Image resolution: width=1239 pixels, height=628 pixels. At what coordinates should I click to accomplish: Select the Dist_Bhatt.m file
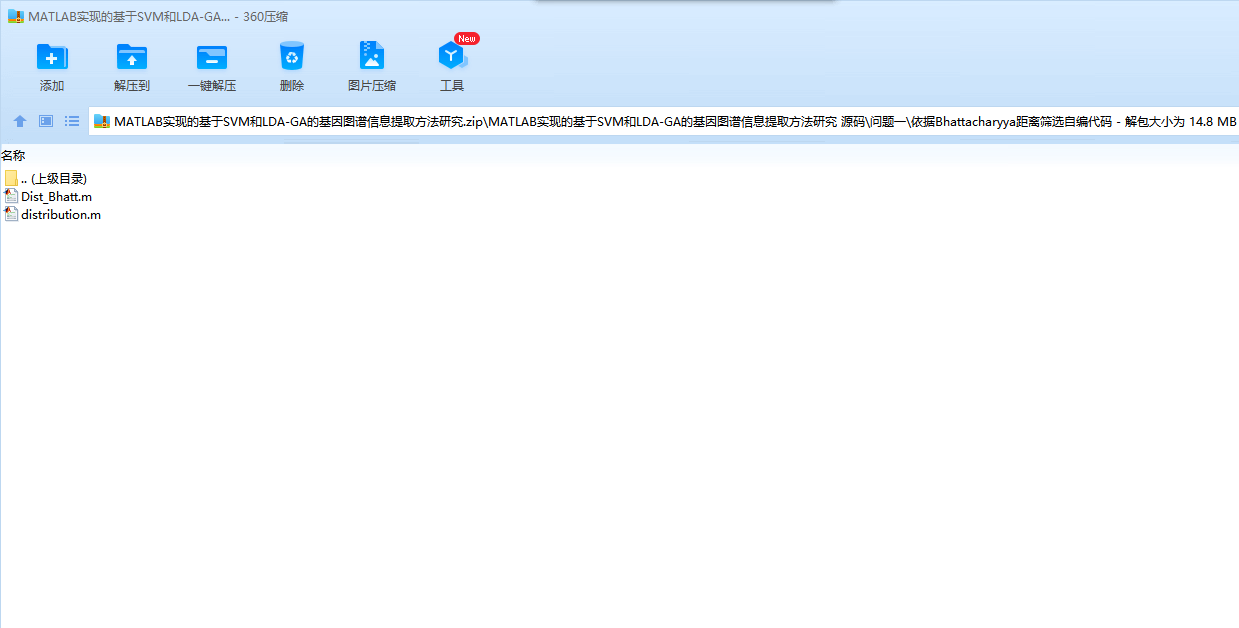point(48,196)
